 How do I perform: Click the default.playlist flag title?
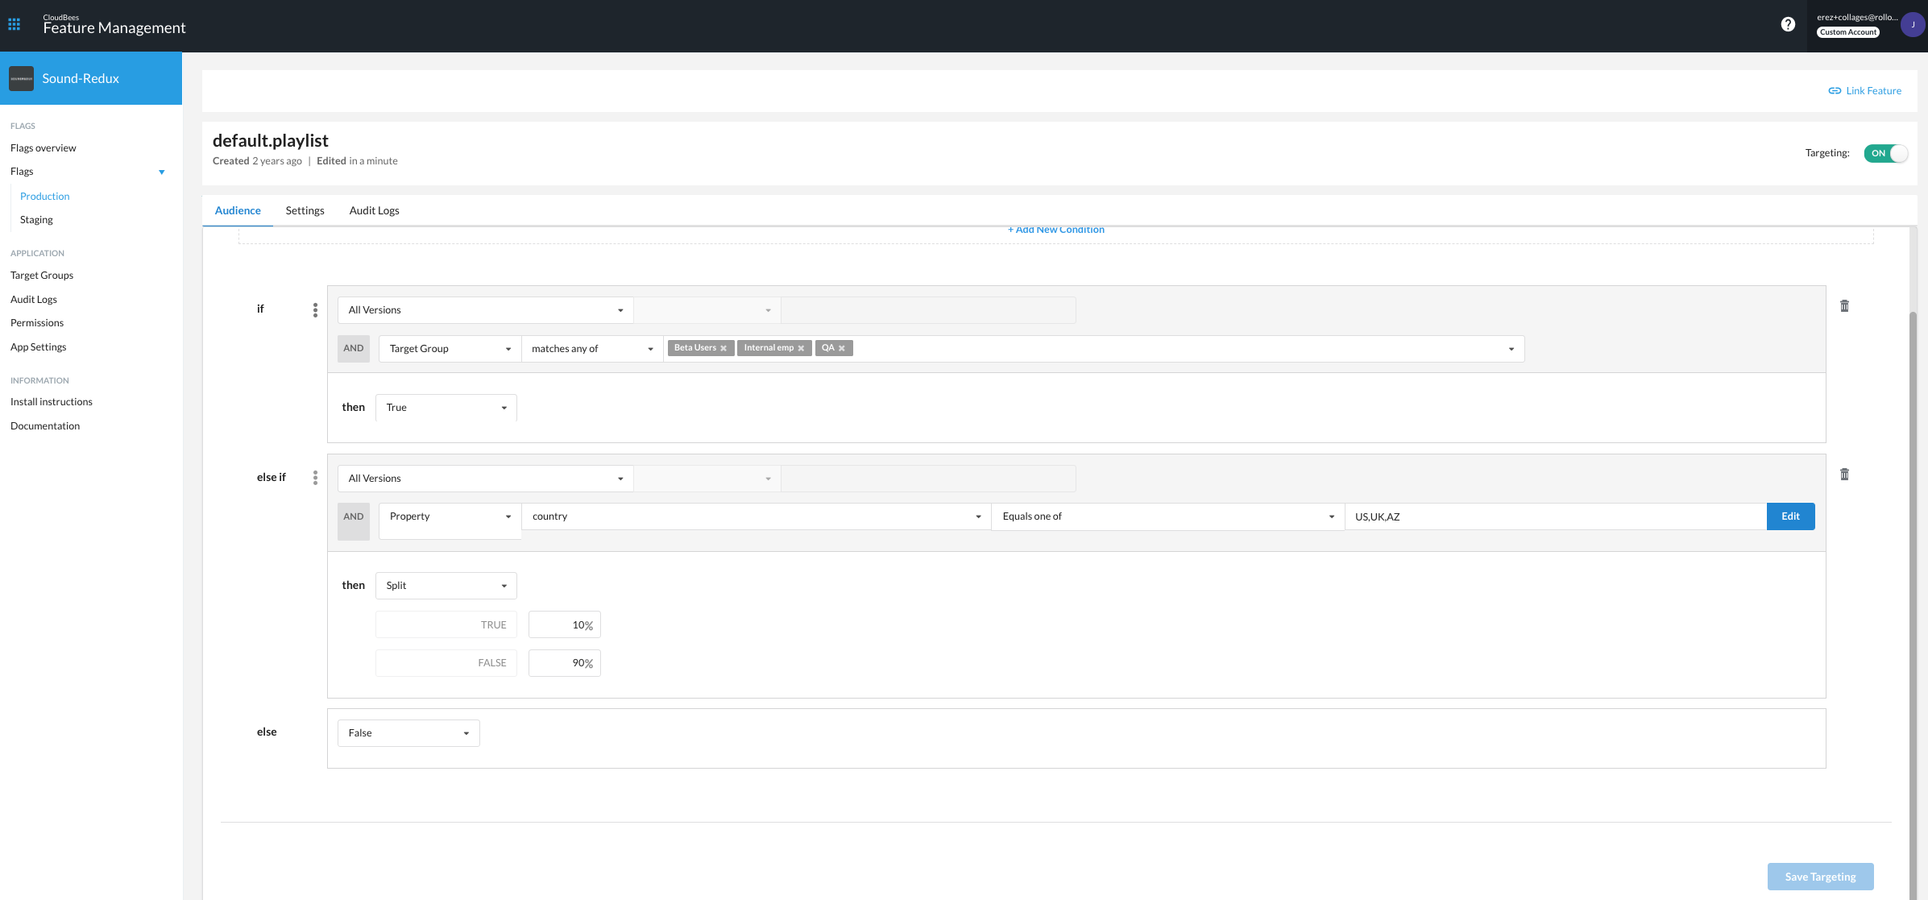coord(270,141)
